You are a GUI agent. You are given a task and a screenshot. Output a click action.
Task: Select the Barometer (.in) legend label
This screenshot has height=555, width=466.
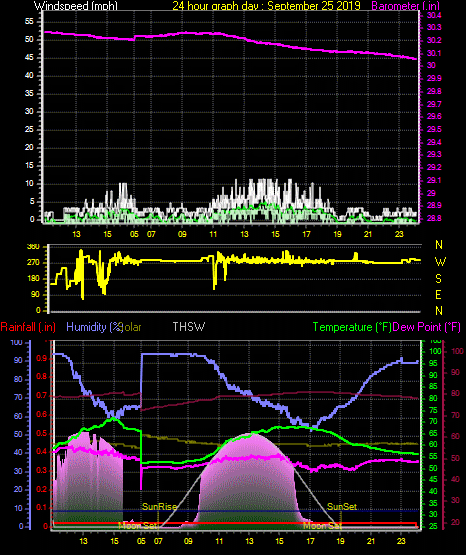click(x=405, y=5)
